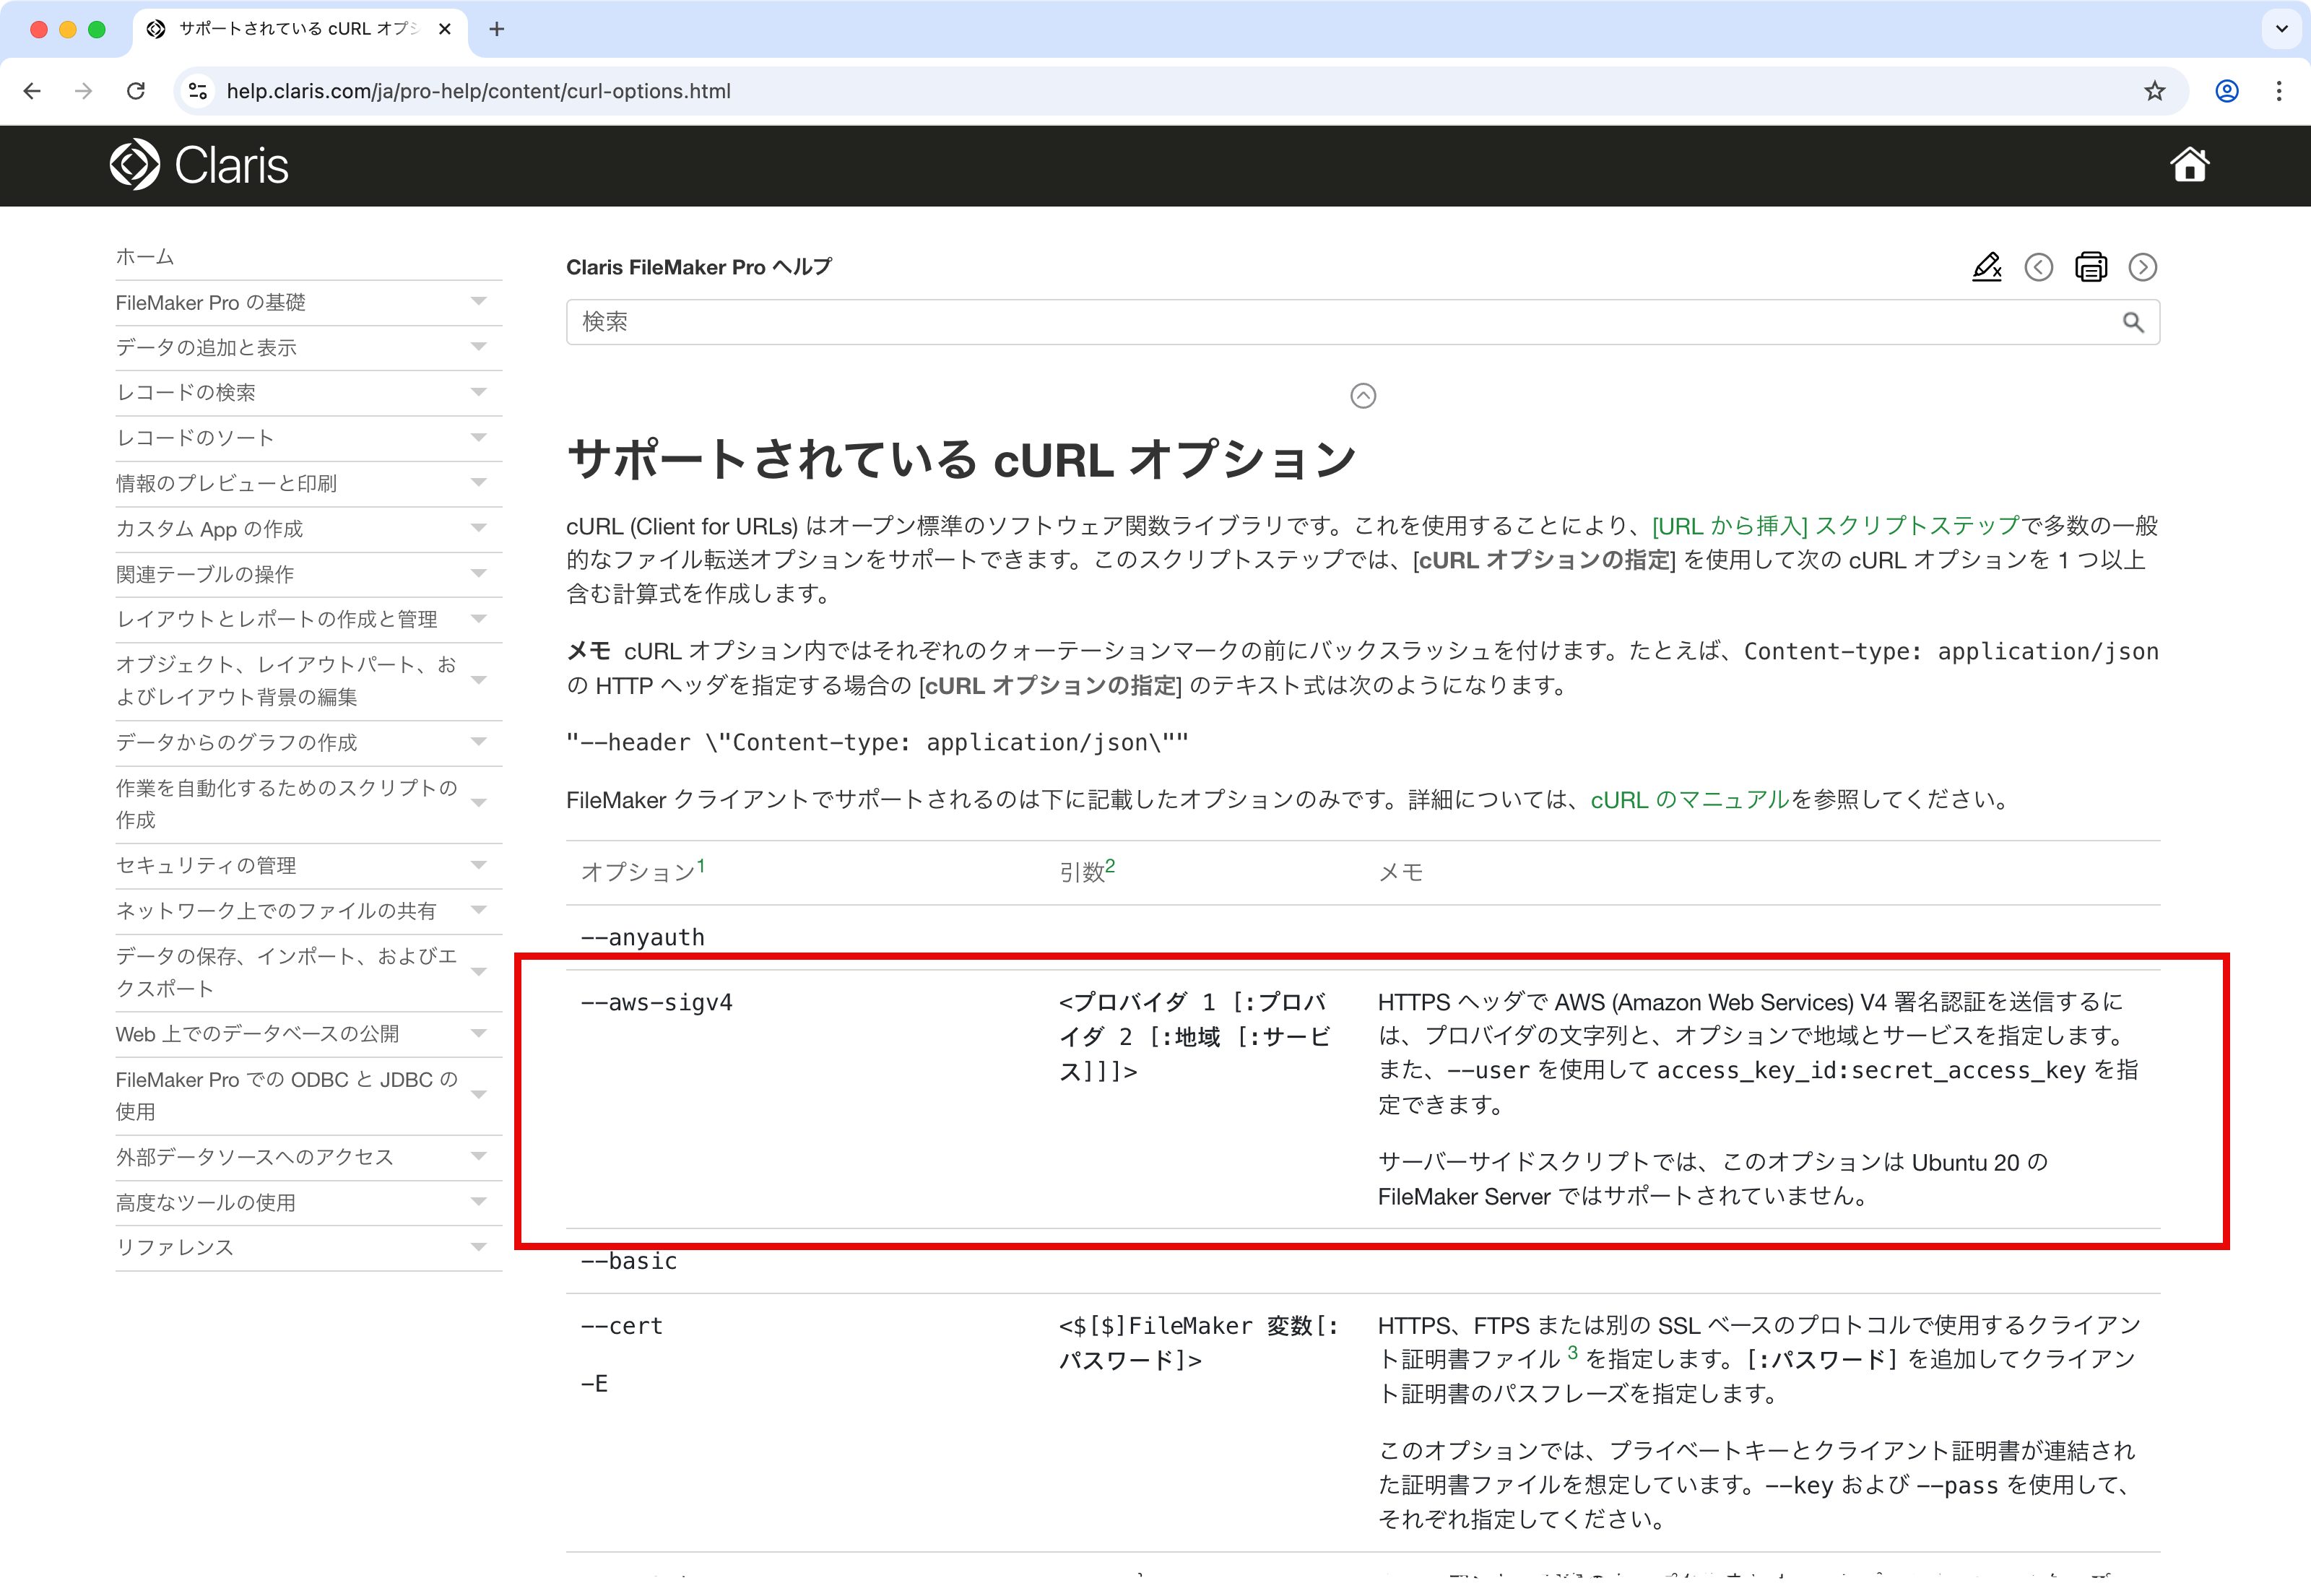
Task: Print the help page
Action: pyautogui.click(x=2090, y=267)
